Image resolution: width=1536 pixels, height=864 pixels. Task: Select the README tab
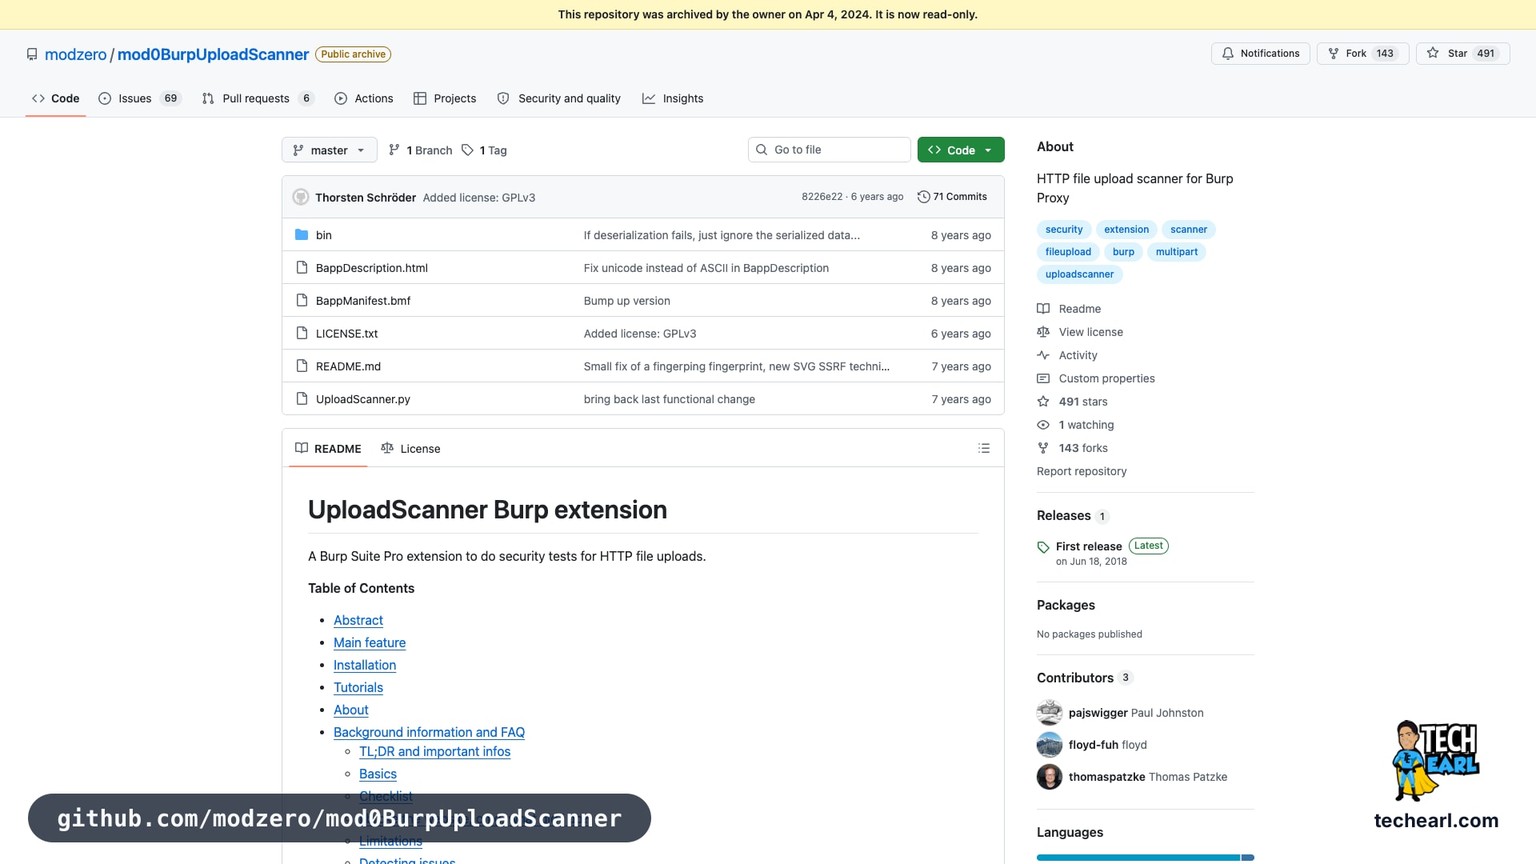(328, 449)
